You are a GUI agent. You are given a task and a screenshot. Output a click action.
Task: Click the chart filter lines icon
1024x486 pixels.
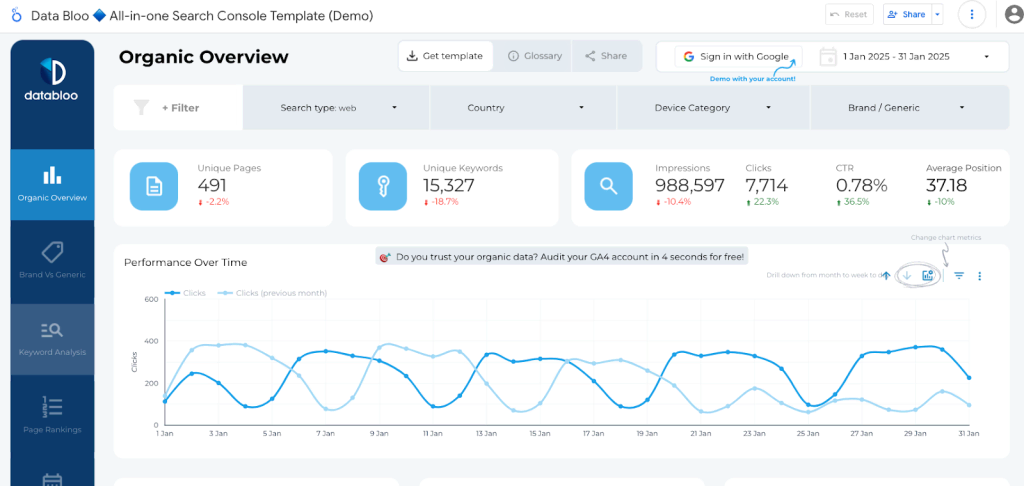[959, 276]
